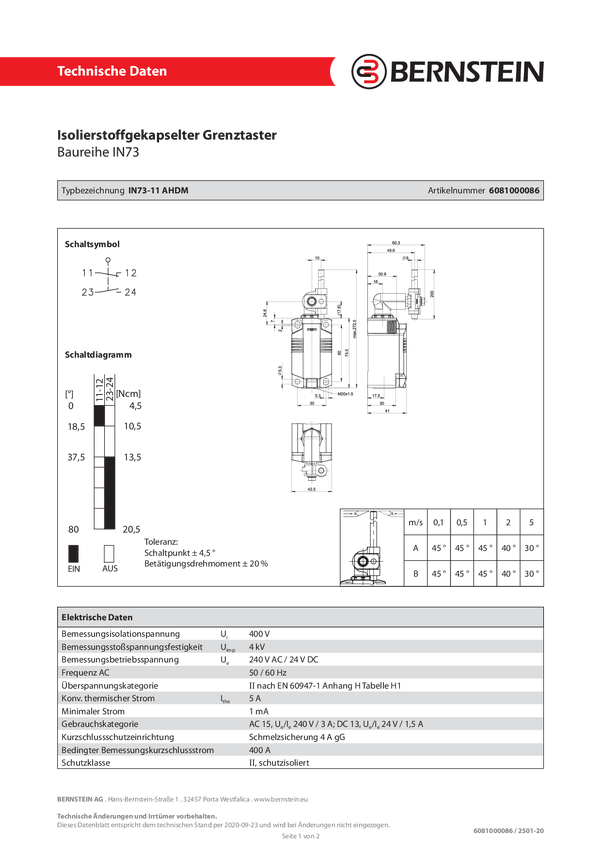
Task: Click the 'm/s' header cell in speed table
Action: tap(416, 523)
